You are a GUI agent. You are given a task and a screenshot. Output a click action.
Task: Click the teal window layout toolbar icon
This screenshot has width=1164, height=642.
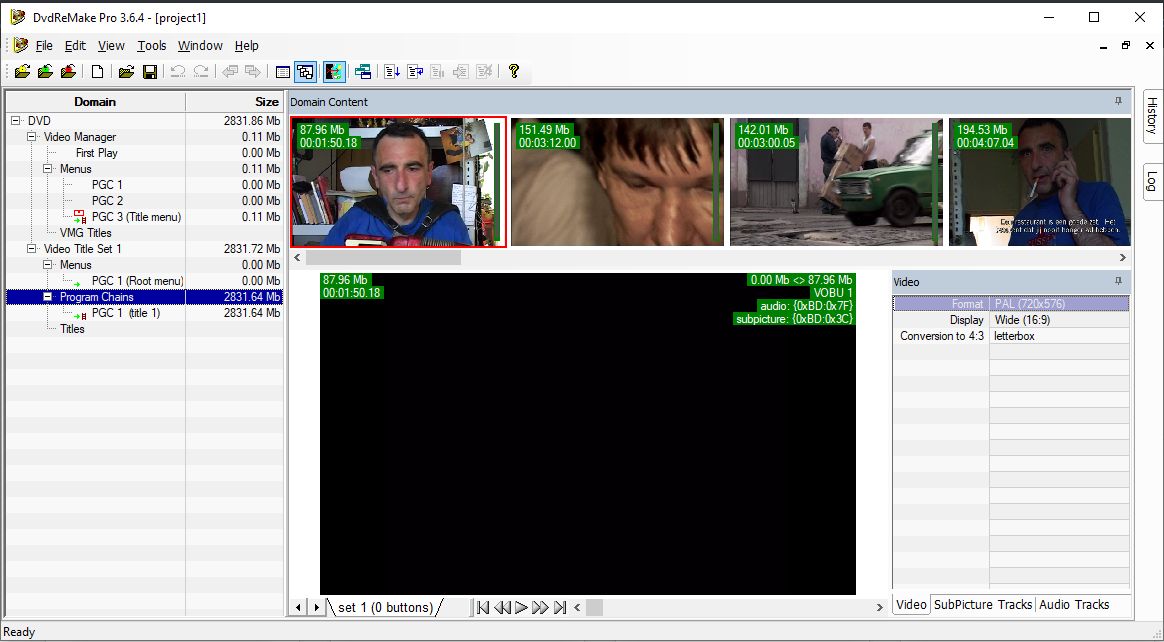pyautogui.click(x=363, y=71)
